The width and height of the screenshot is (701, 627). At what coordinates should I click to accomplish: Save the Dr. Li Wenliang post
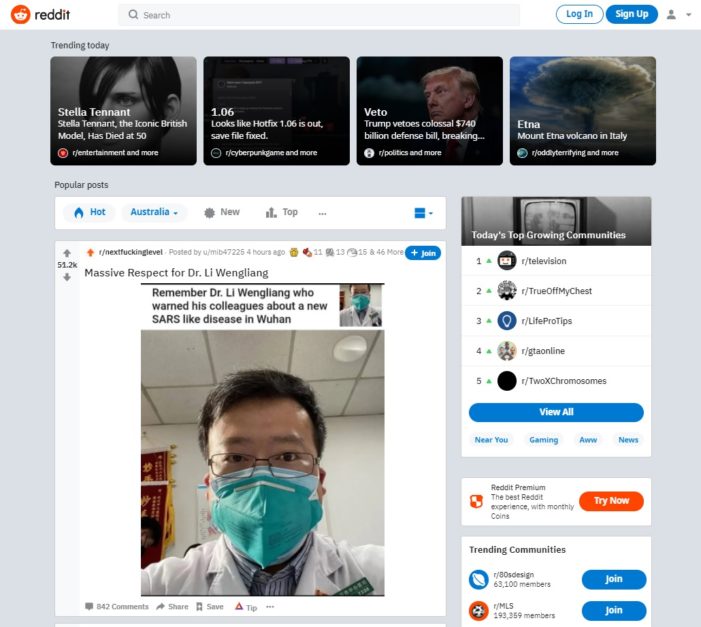[x=210, y=607]
